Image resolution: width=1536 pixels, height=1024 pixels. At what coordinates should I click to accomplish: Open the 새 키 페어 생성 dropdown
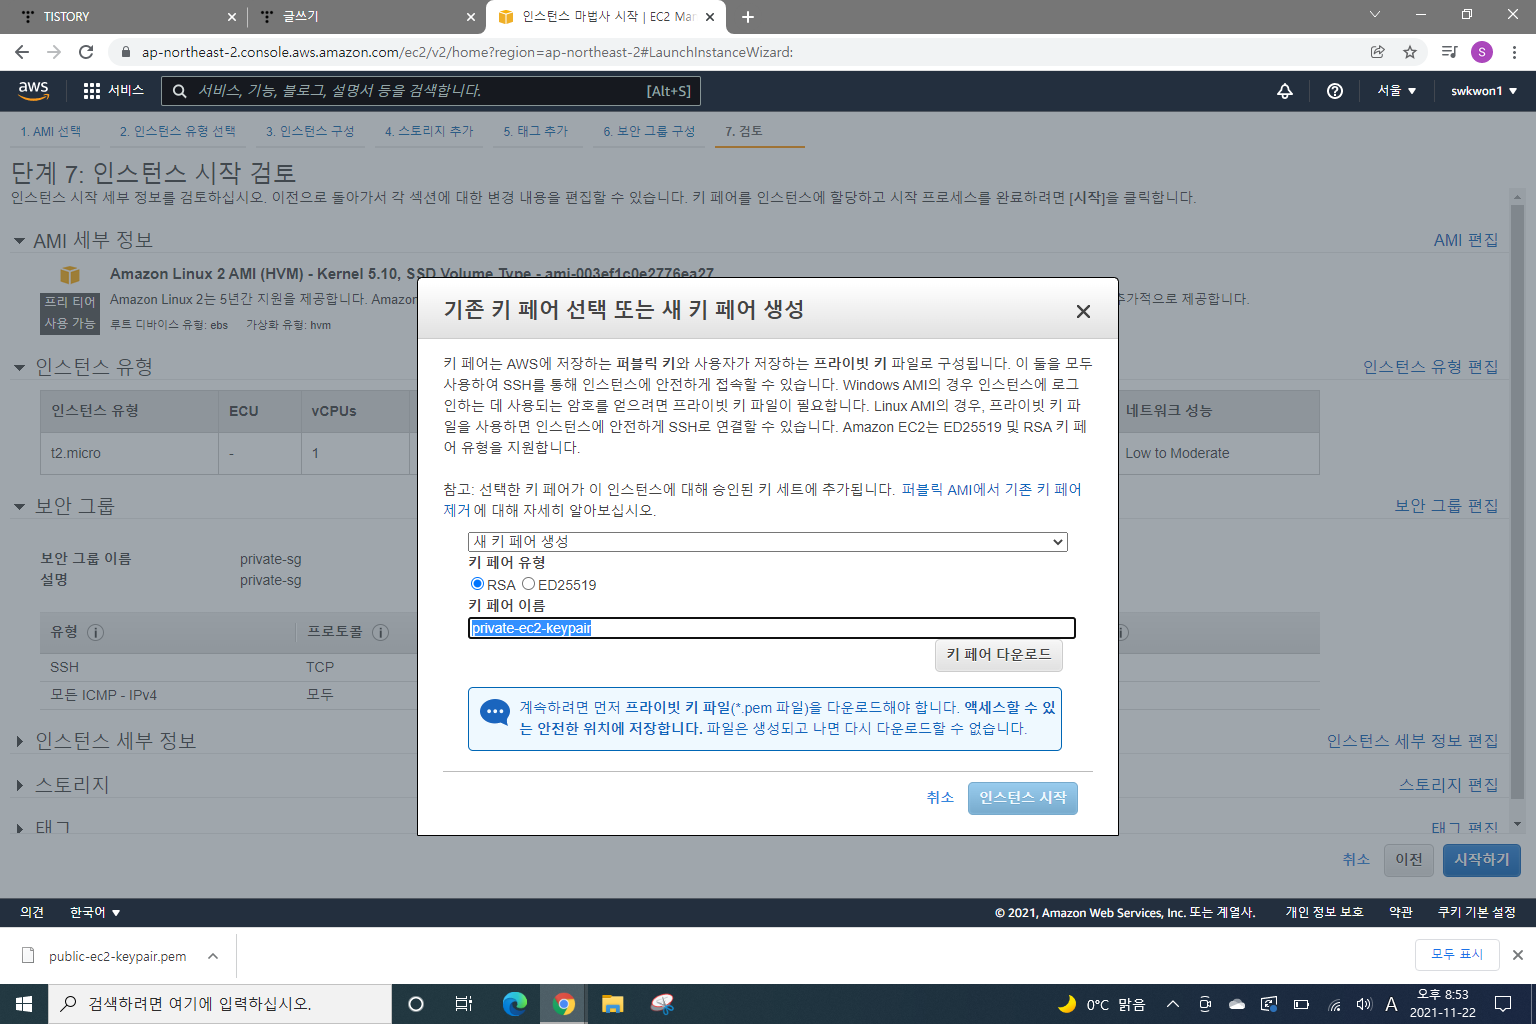coord(768,542)
